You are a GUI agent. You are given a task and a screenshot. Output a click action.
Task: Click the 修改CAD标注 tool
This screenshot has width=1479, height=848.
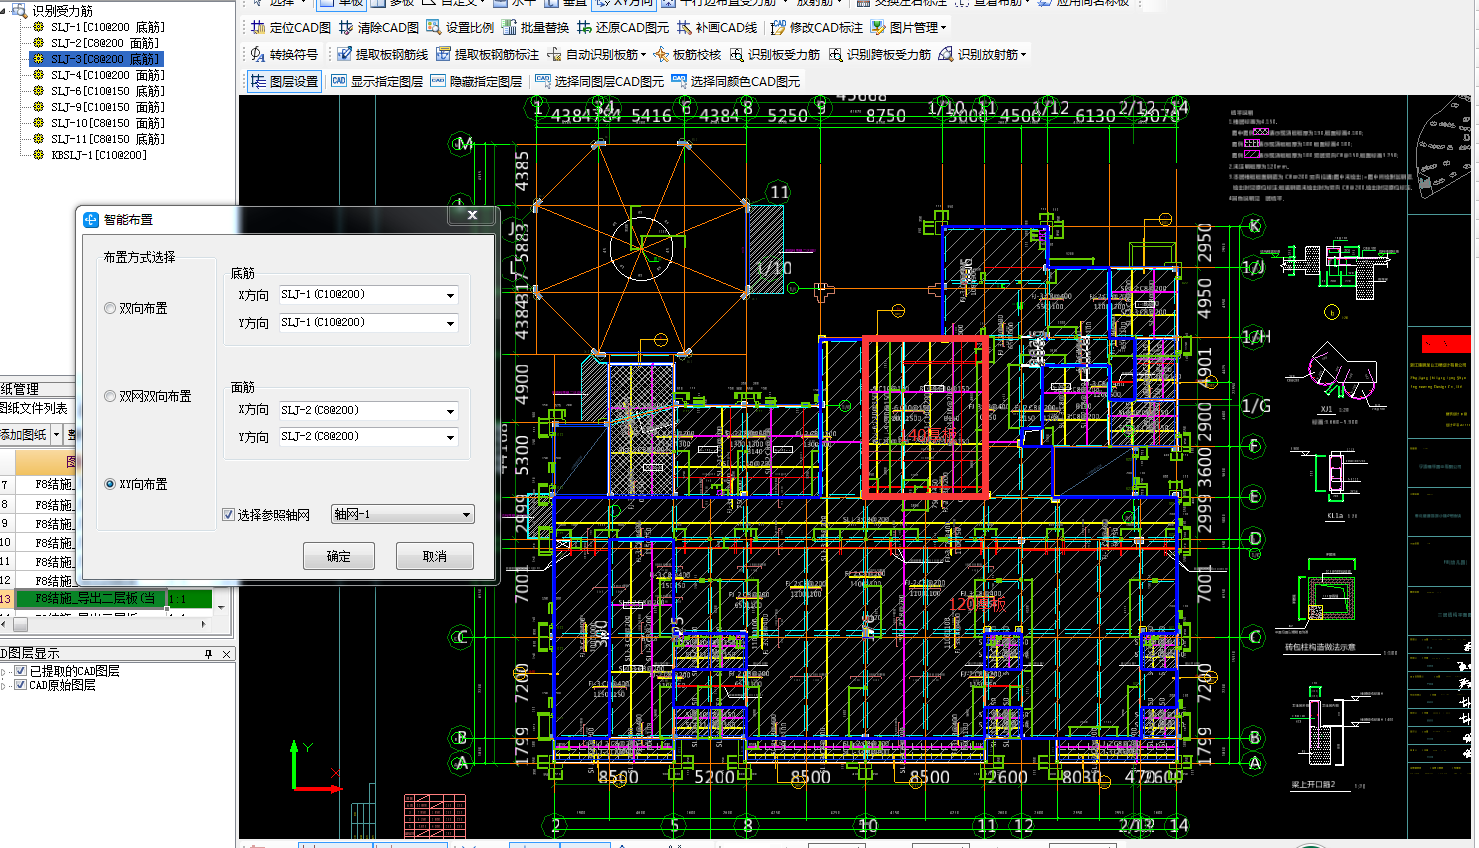point(816,27)
